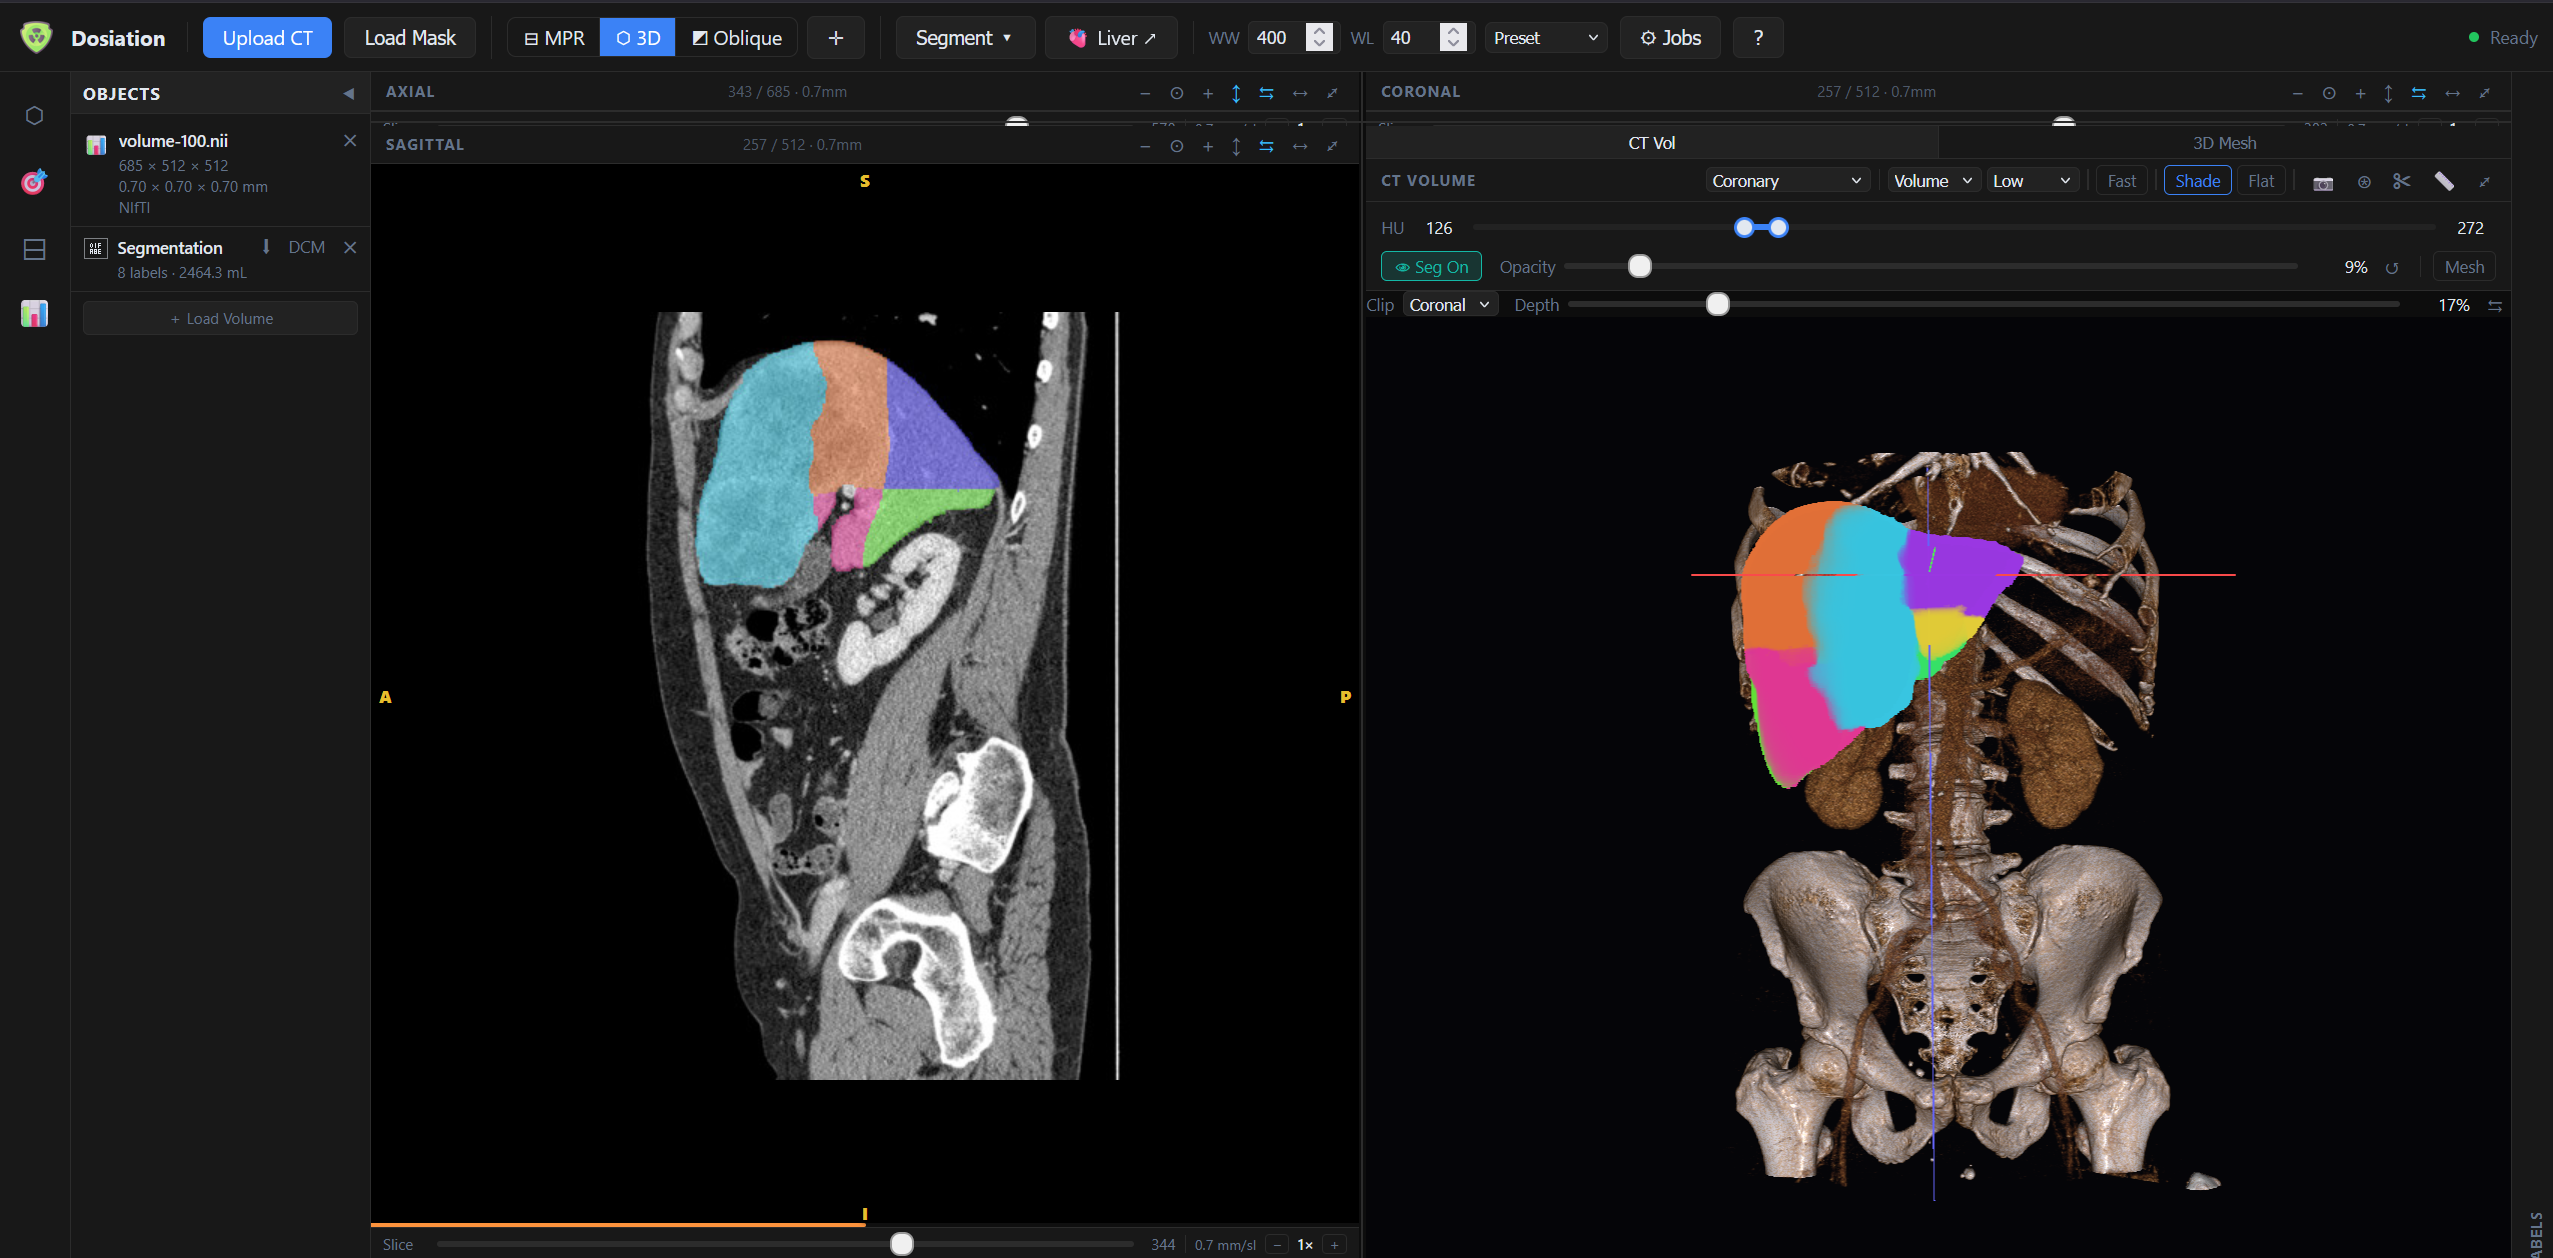
Task: Open the bar chart statistics sidebar icon
Action: coord(34,314)
